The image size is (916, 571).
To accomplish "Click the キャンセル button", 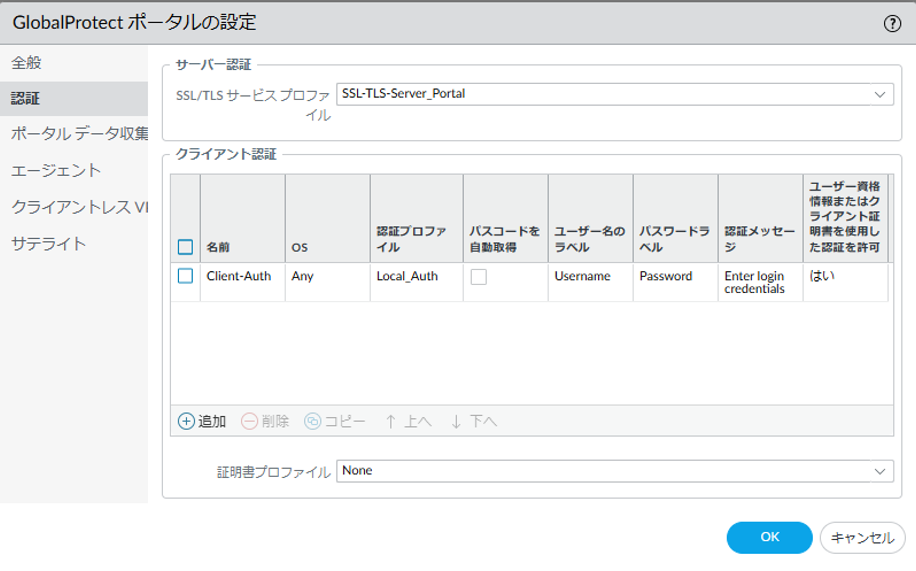I will (862, 537).
